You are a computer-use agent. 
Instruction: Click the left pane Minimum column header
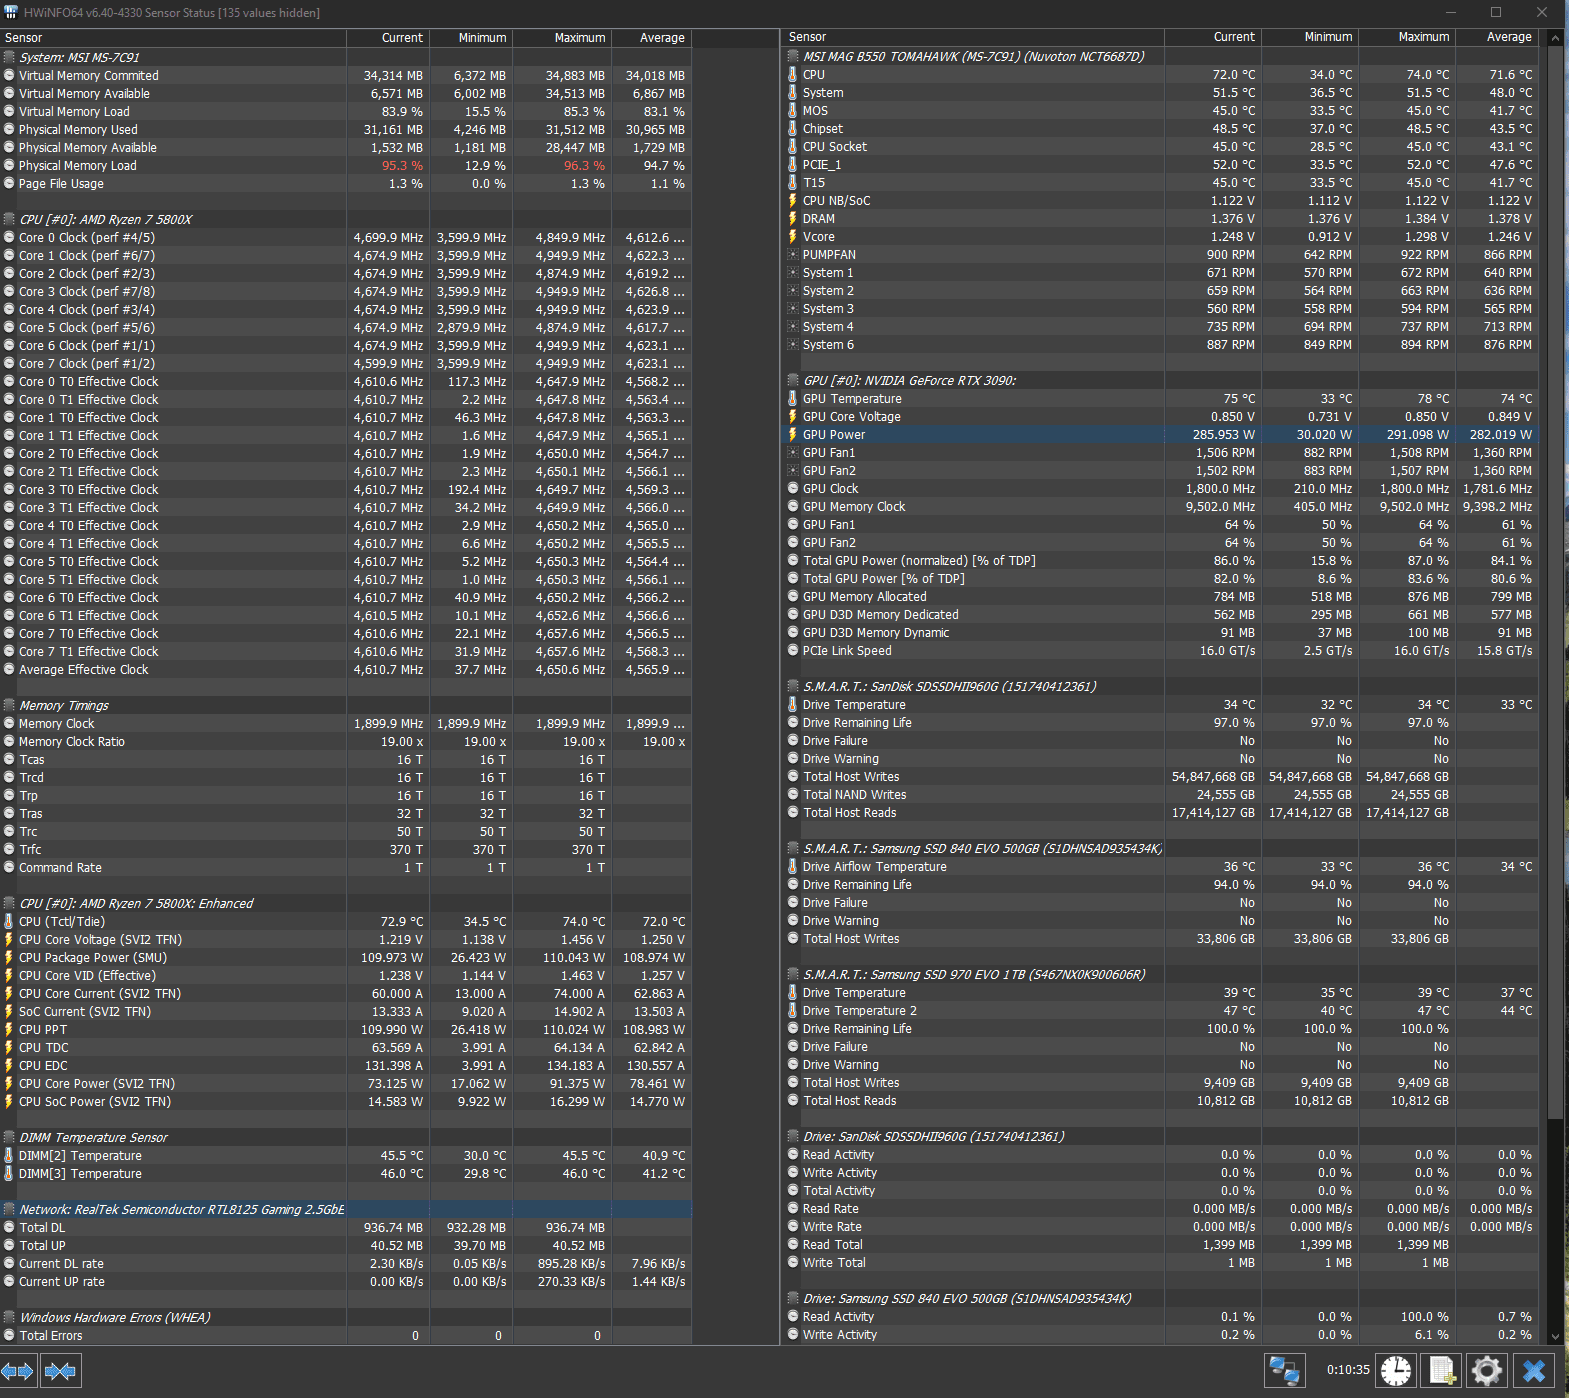pyautogui.click(x=471, y=37)
